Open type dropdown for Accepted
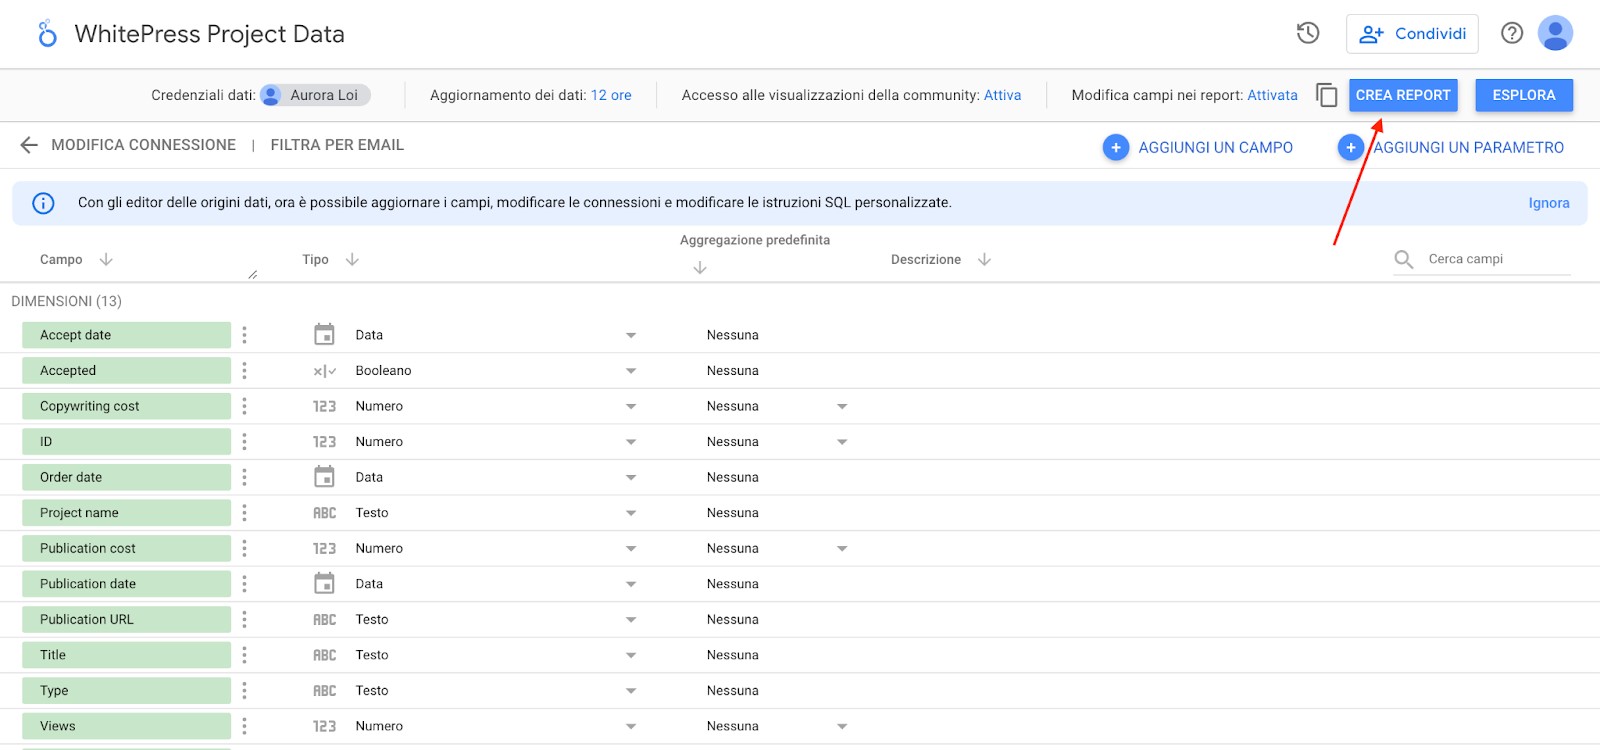 [631, 371]
